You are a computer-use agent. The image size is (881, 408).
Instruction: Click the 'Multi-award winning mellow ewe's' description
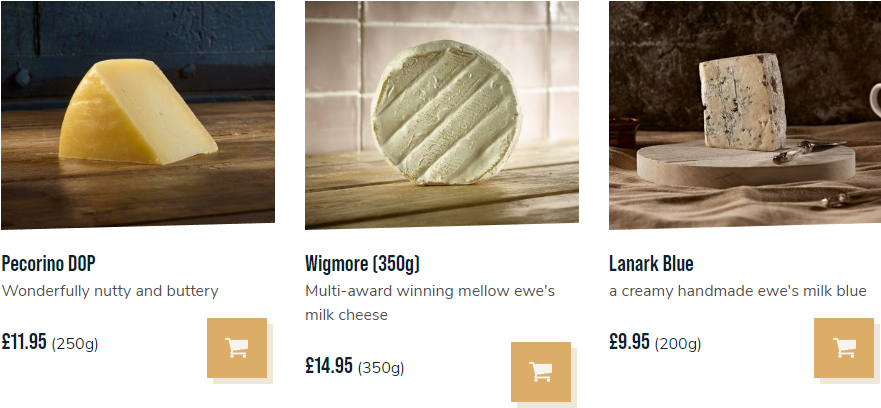click(x=430, y=291)
